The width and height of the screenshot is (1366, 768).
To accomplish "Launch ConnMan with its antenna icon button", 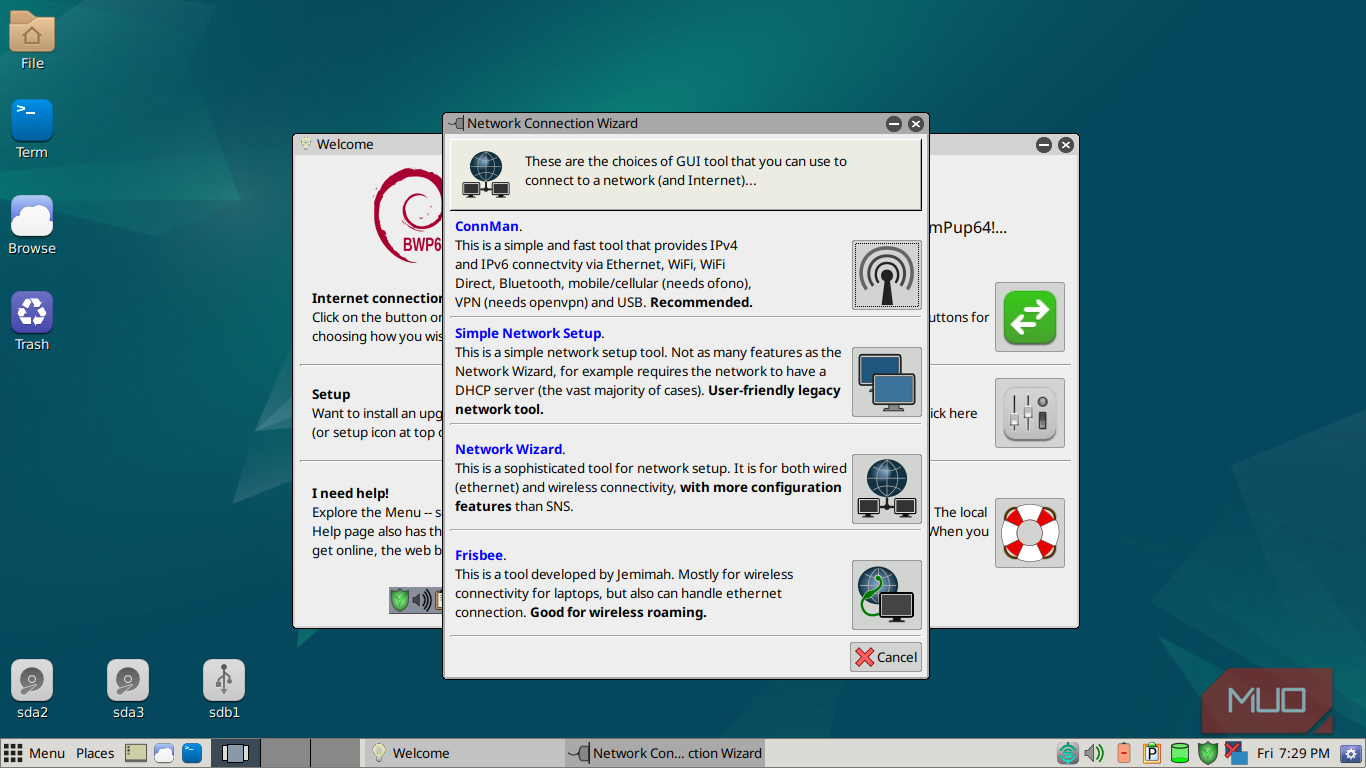I will pyautogui.click(x=886, y=275).
